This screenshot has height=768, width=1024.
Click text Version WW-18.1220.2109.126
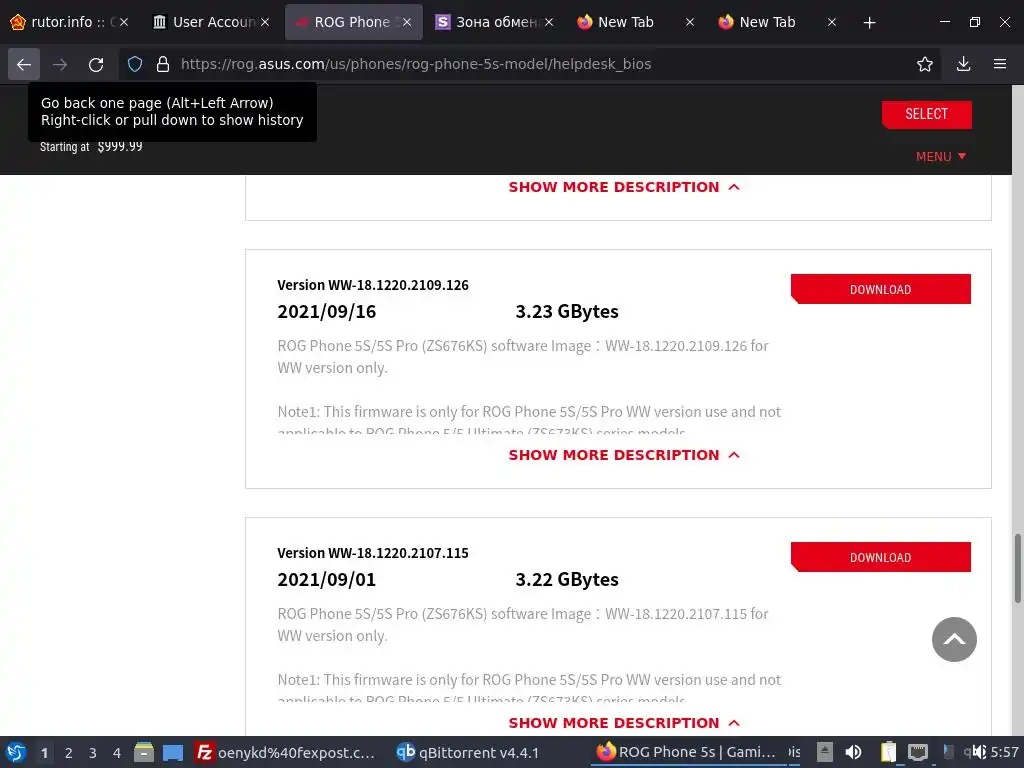pos(373,285)
